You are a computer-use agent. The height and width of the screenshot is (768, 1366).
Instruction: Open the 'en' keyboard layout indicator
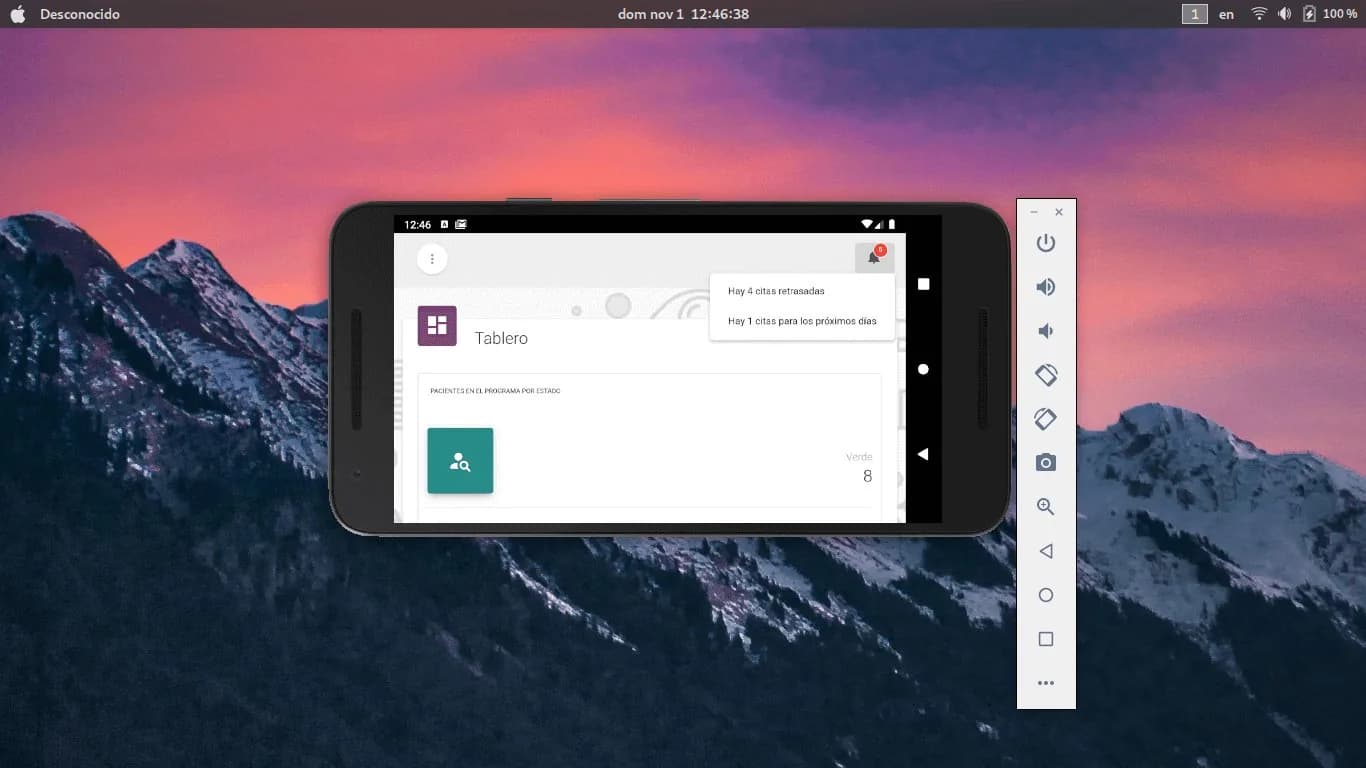tap(1226, 14)
